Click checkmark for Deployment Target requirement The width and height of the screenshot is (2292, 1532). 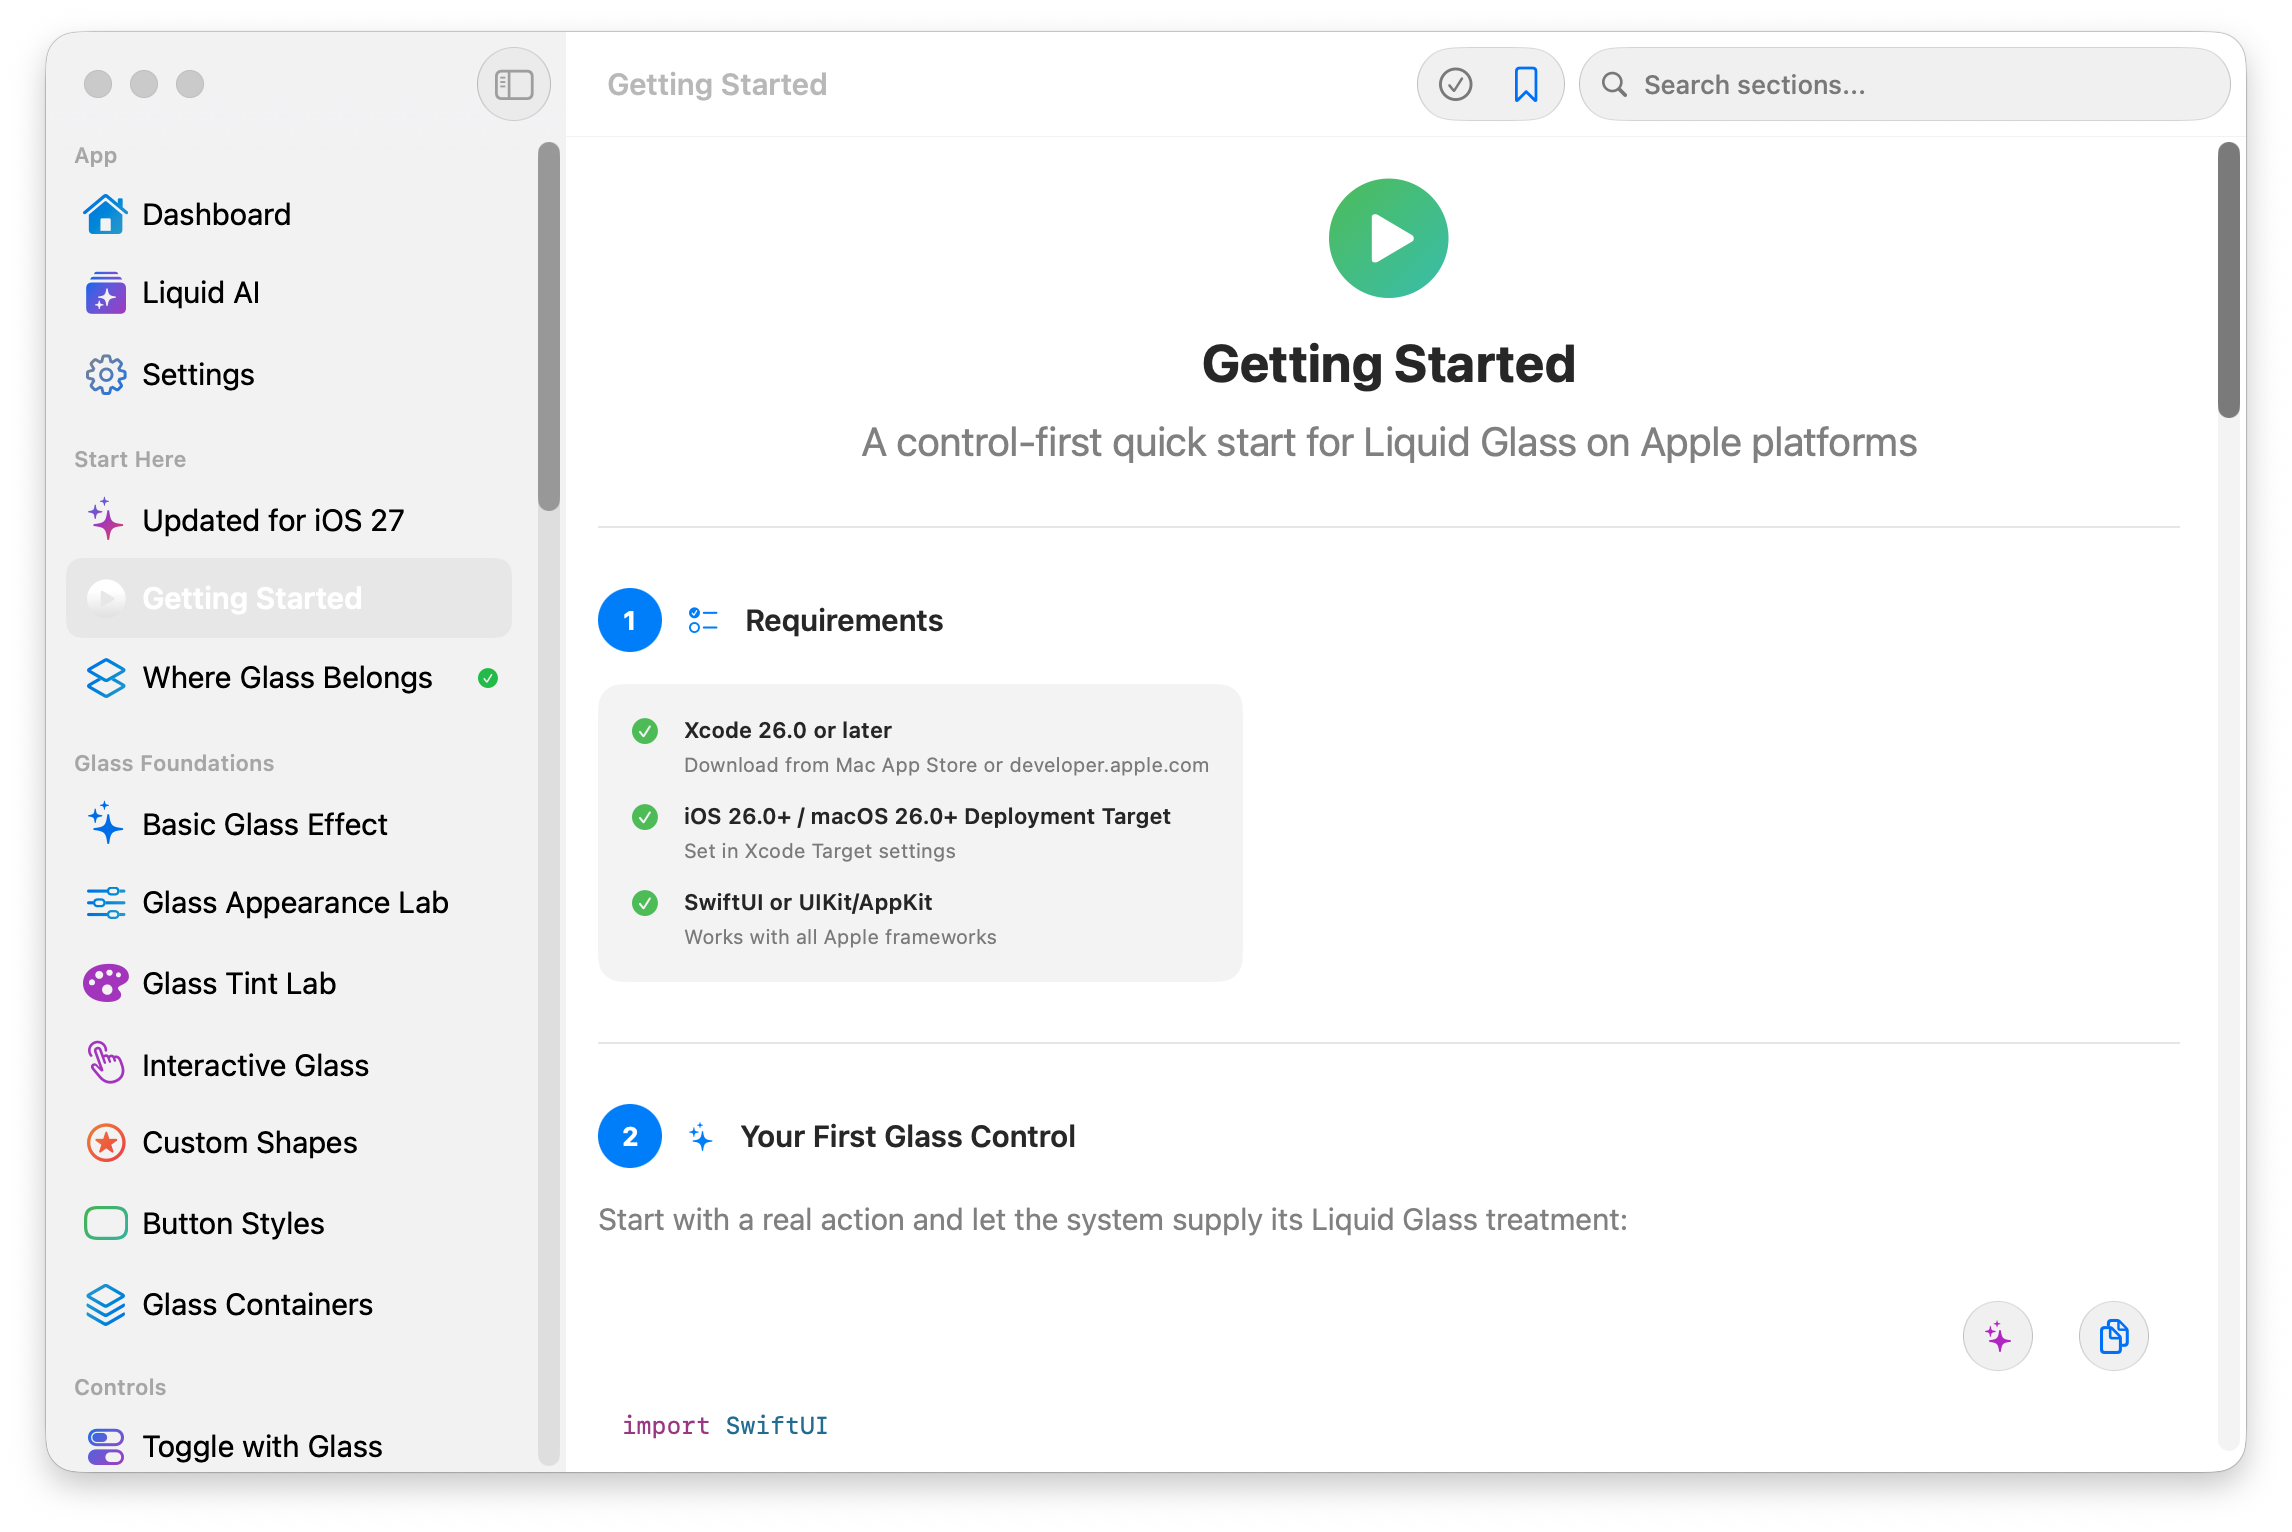tap(645, 817)
